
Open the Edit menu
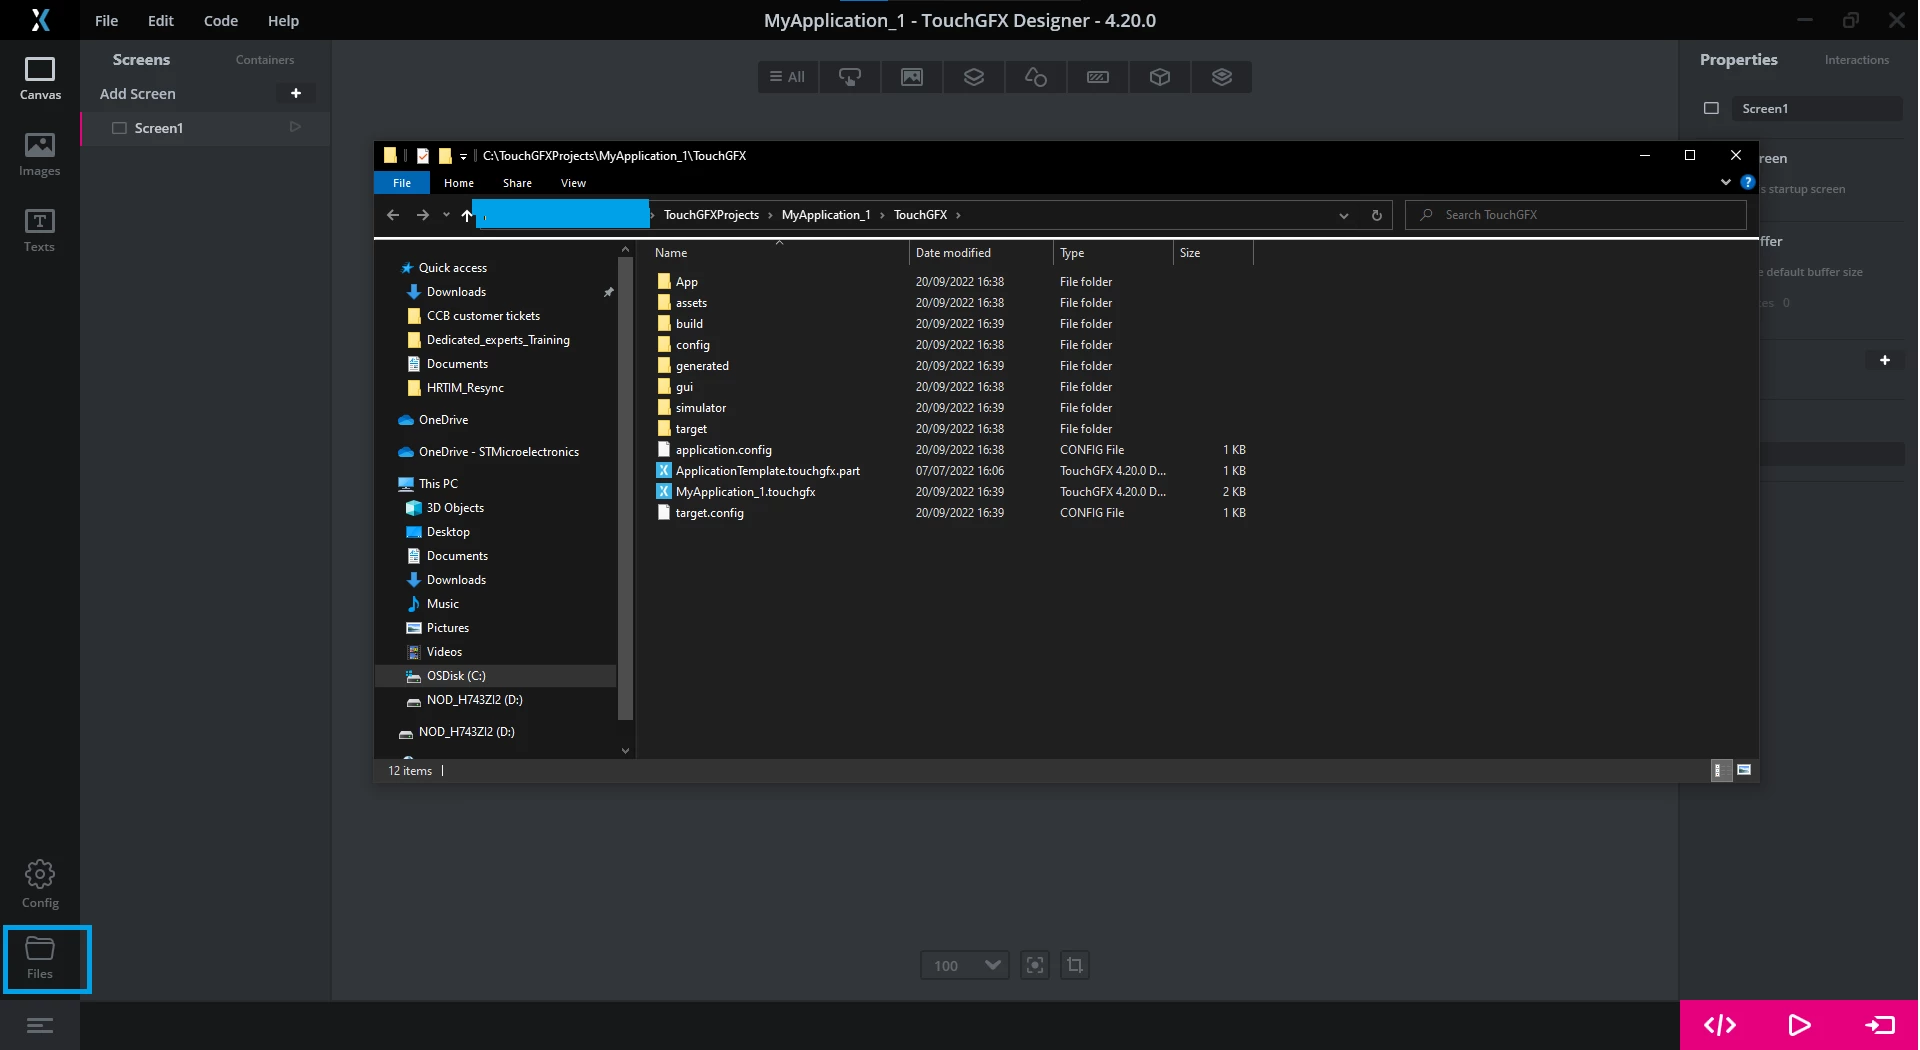point(160,20)
